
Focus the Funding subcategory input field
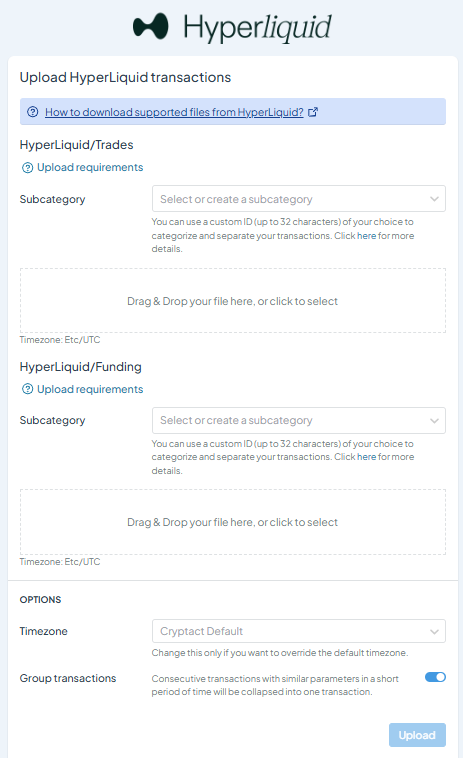[x=299, y=421]
